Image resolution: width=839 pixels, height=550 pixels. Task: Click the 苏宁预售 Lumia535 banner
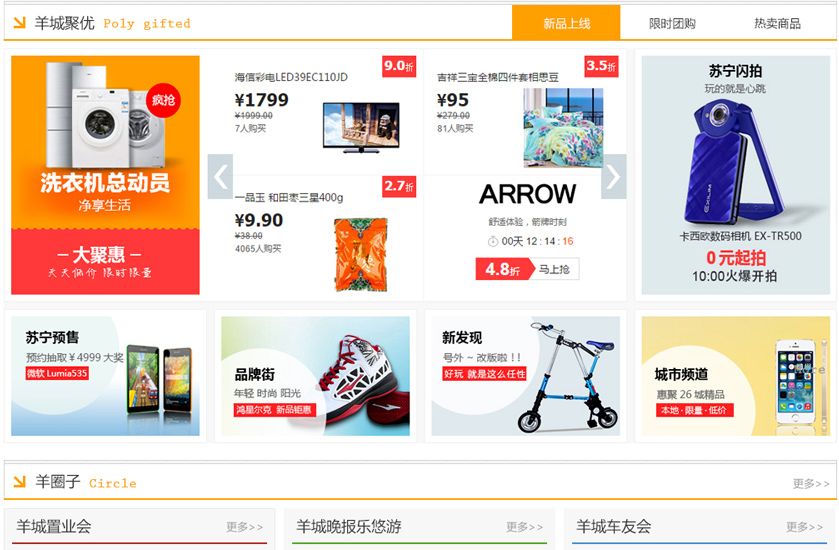(x=105, y=376)
